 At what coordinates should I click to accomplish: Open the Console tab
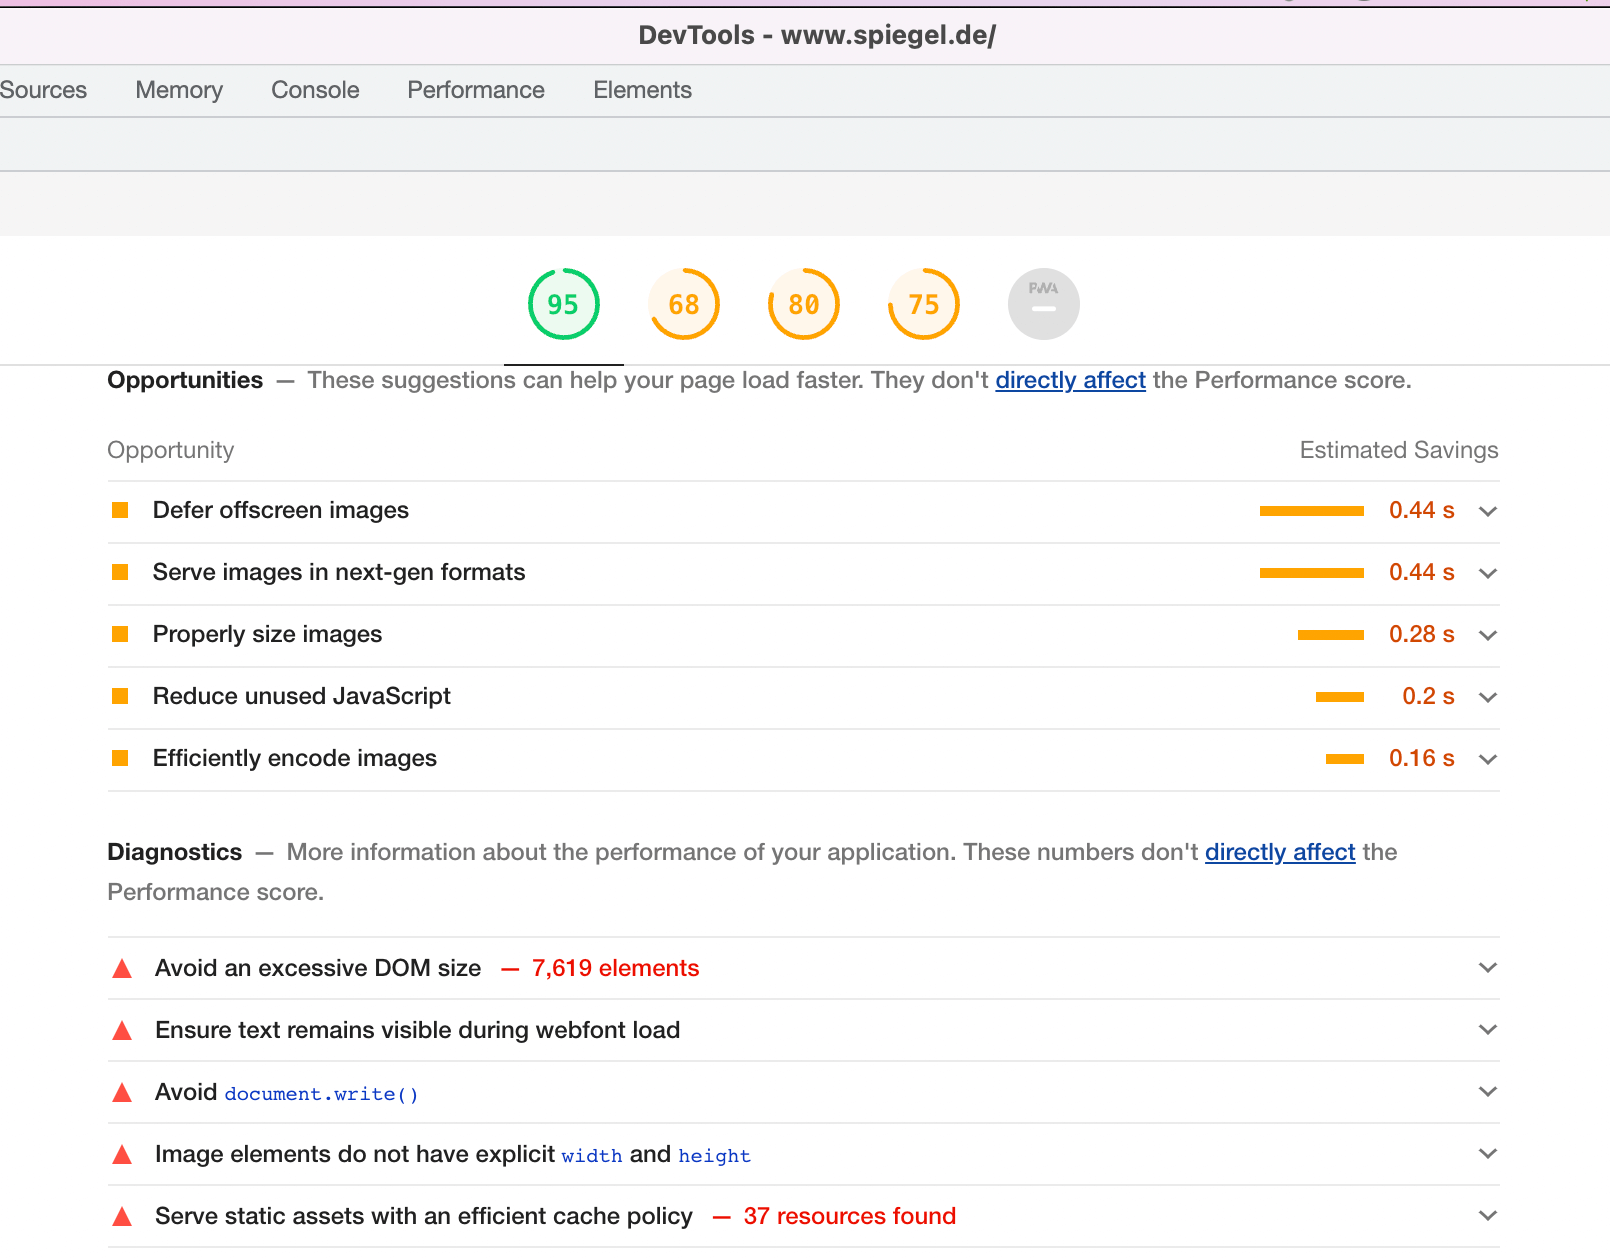(x=315, y=90)
